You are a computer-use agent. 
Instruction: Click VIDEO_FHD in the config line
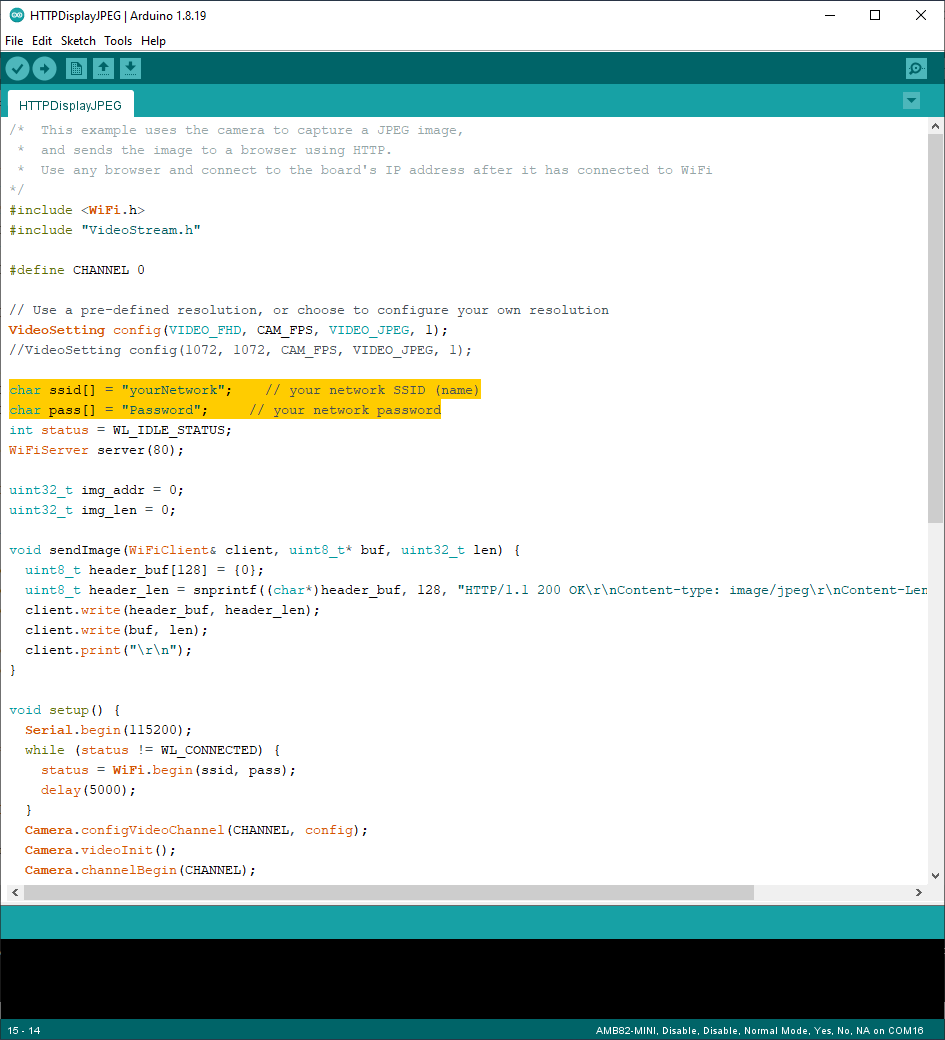click(x=205, y=330)
